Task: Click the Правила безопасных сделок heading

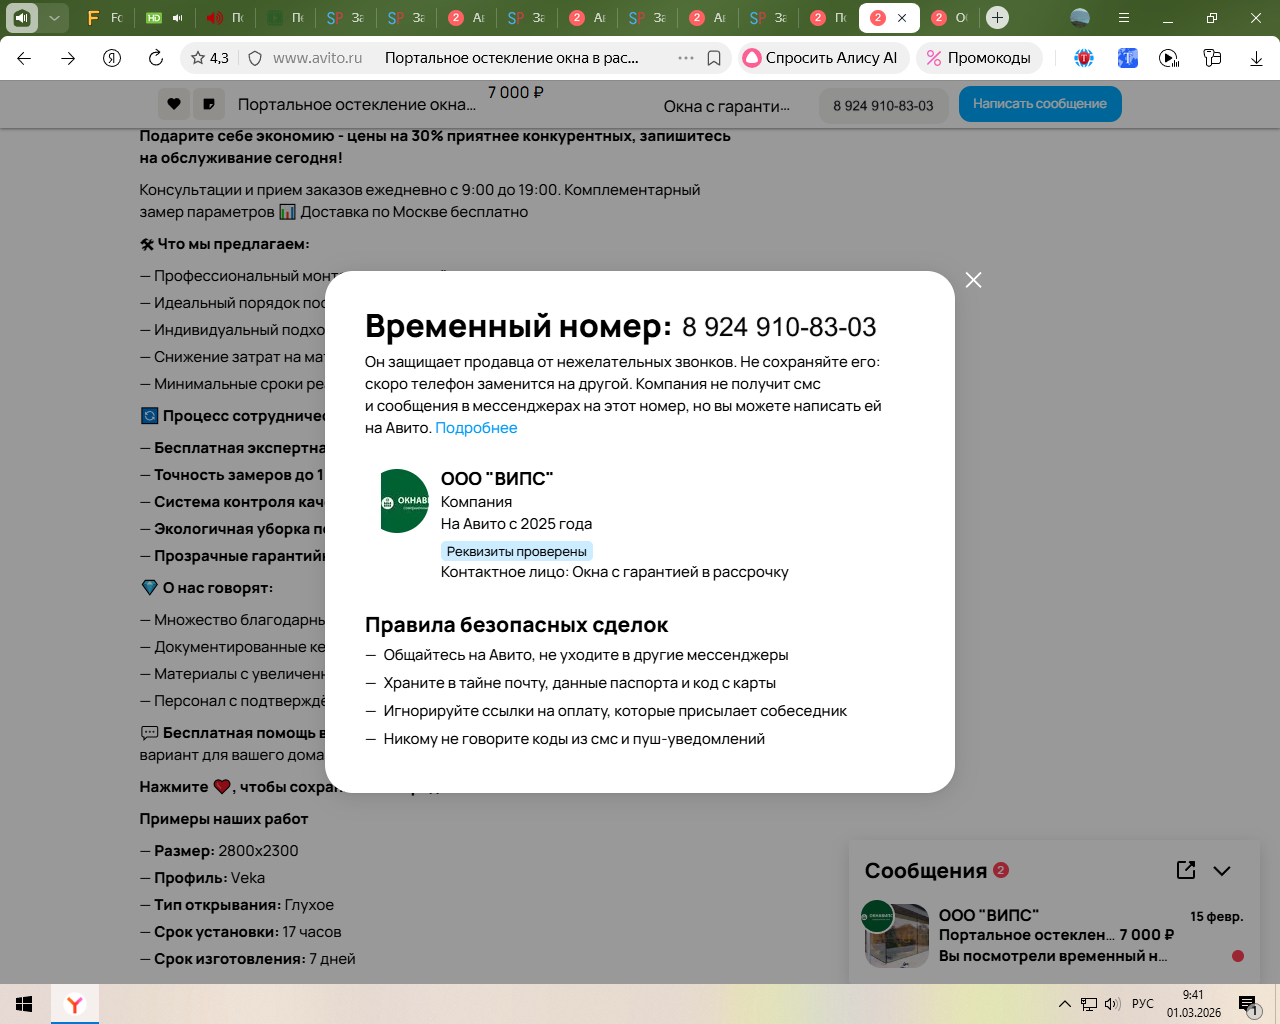Action: 516,625
